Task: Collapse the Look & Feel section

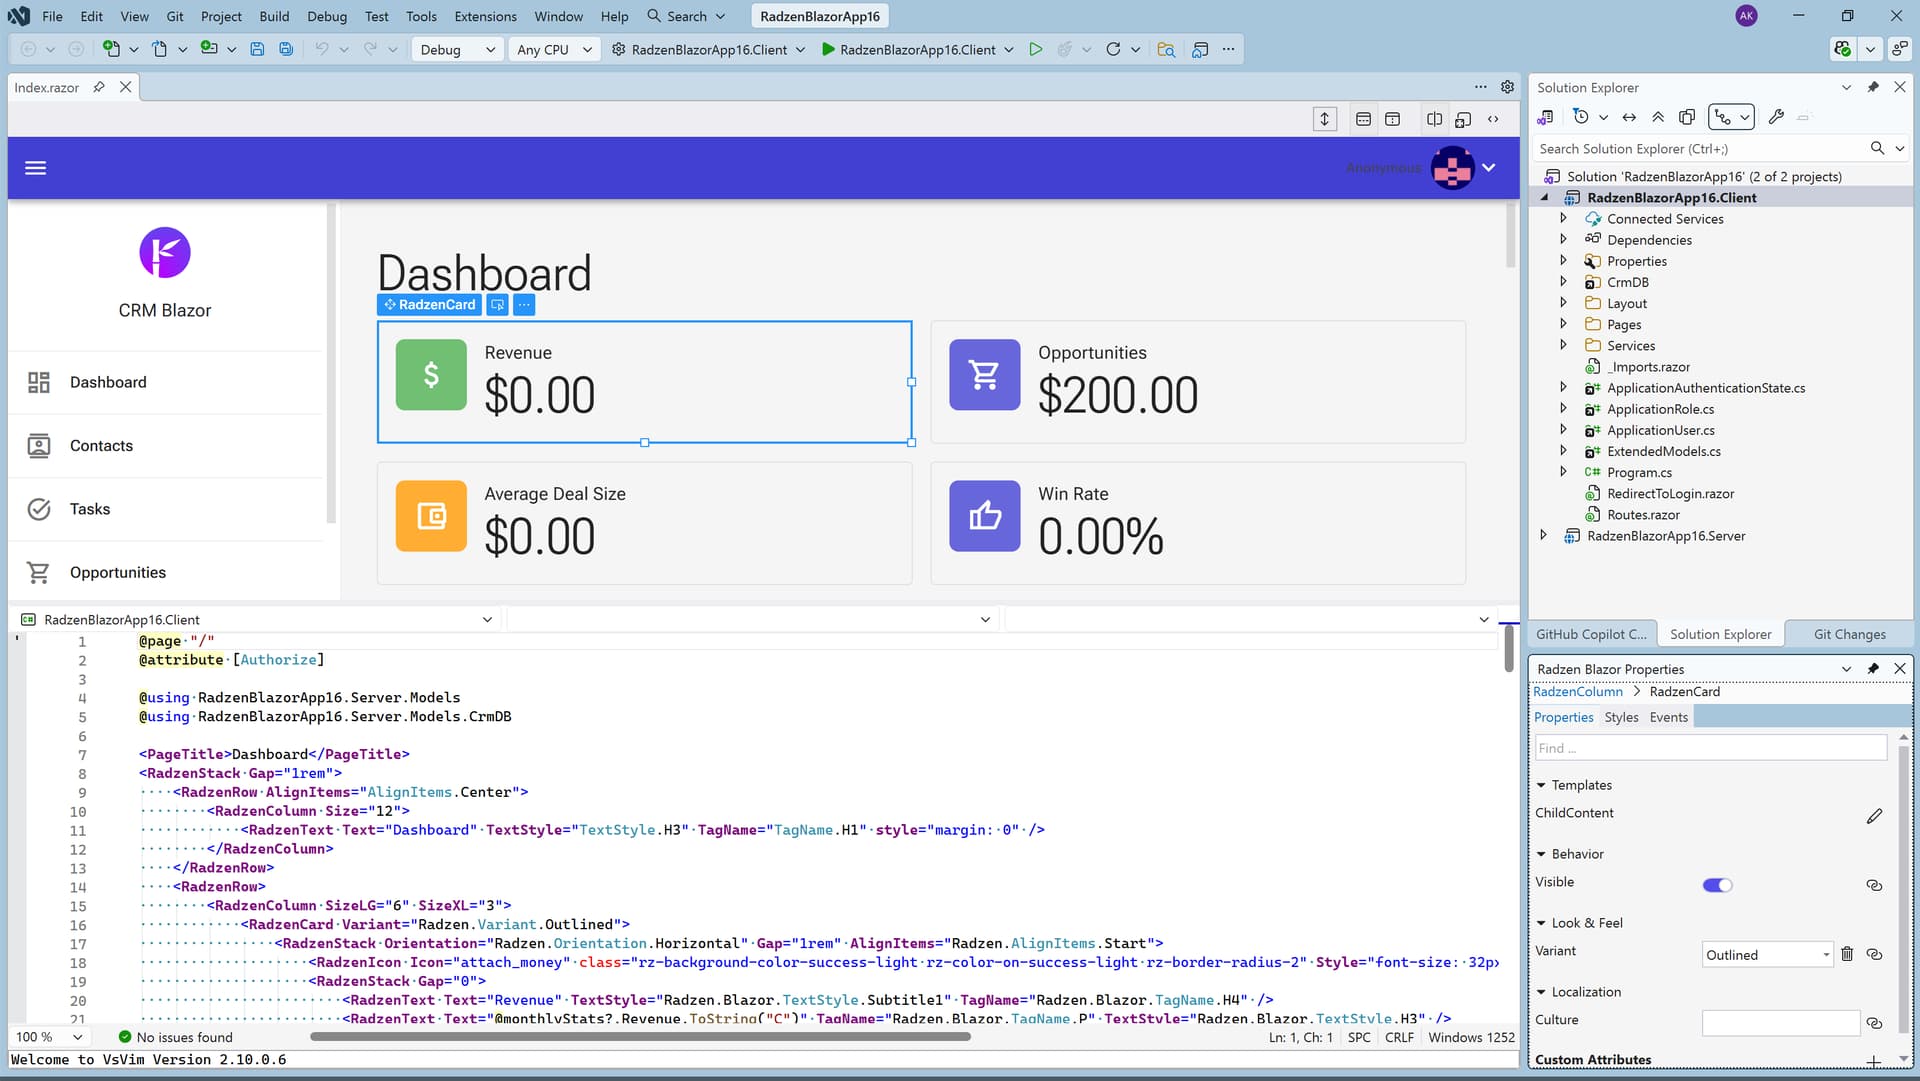Action: click(x=1541, y=923)
